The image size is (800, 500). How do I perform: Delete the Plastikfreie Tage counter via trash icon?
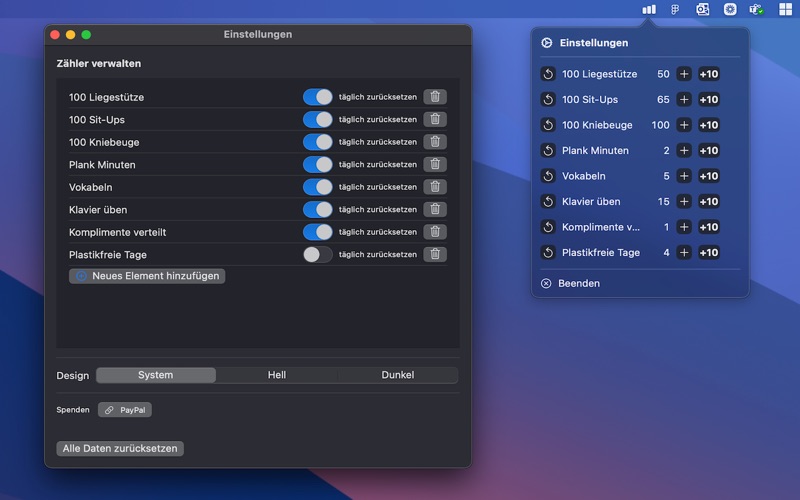pyautogui.click(x=435, y=254)
